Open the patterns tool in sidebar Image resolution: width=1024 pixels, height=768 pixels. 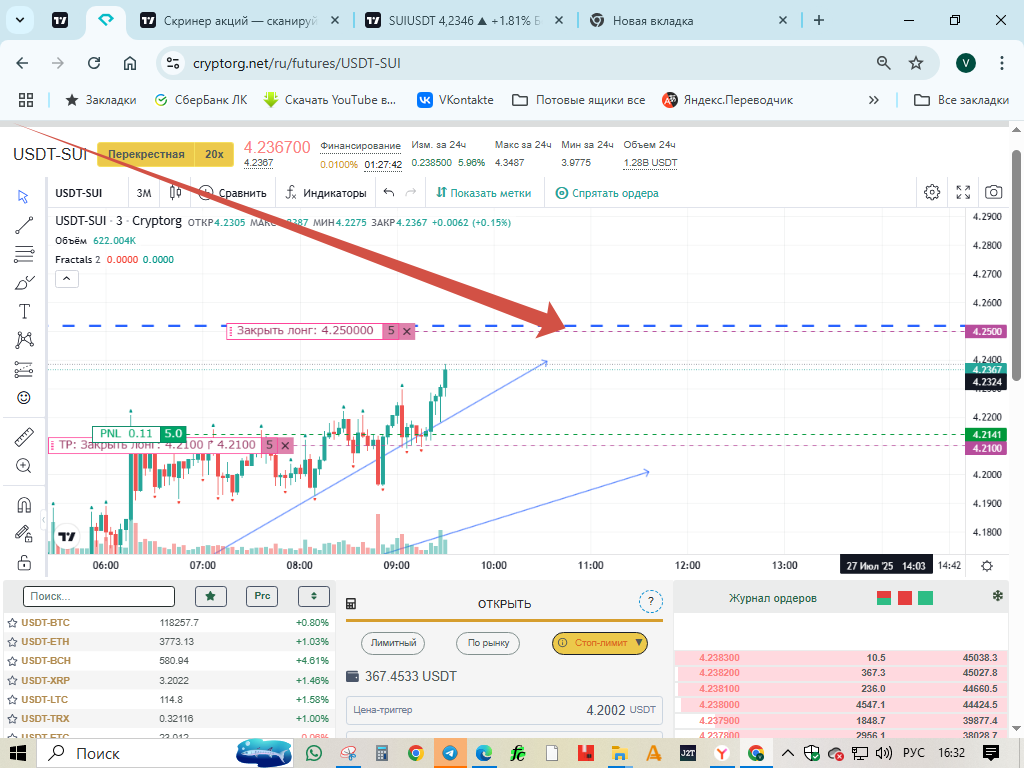coord(24,340)
